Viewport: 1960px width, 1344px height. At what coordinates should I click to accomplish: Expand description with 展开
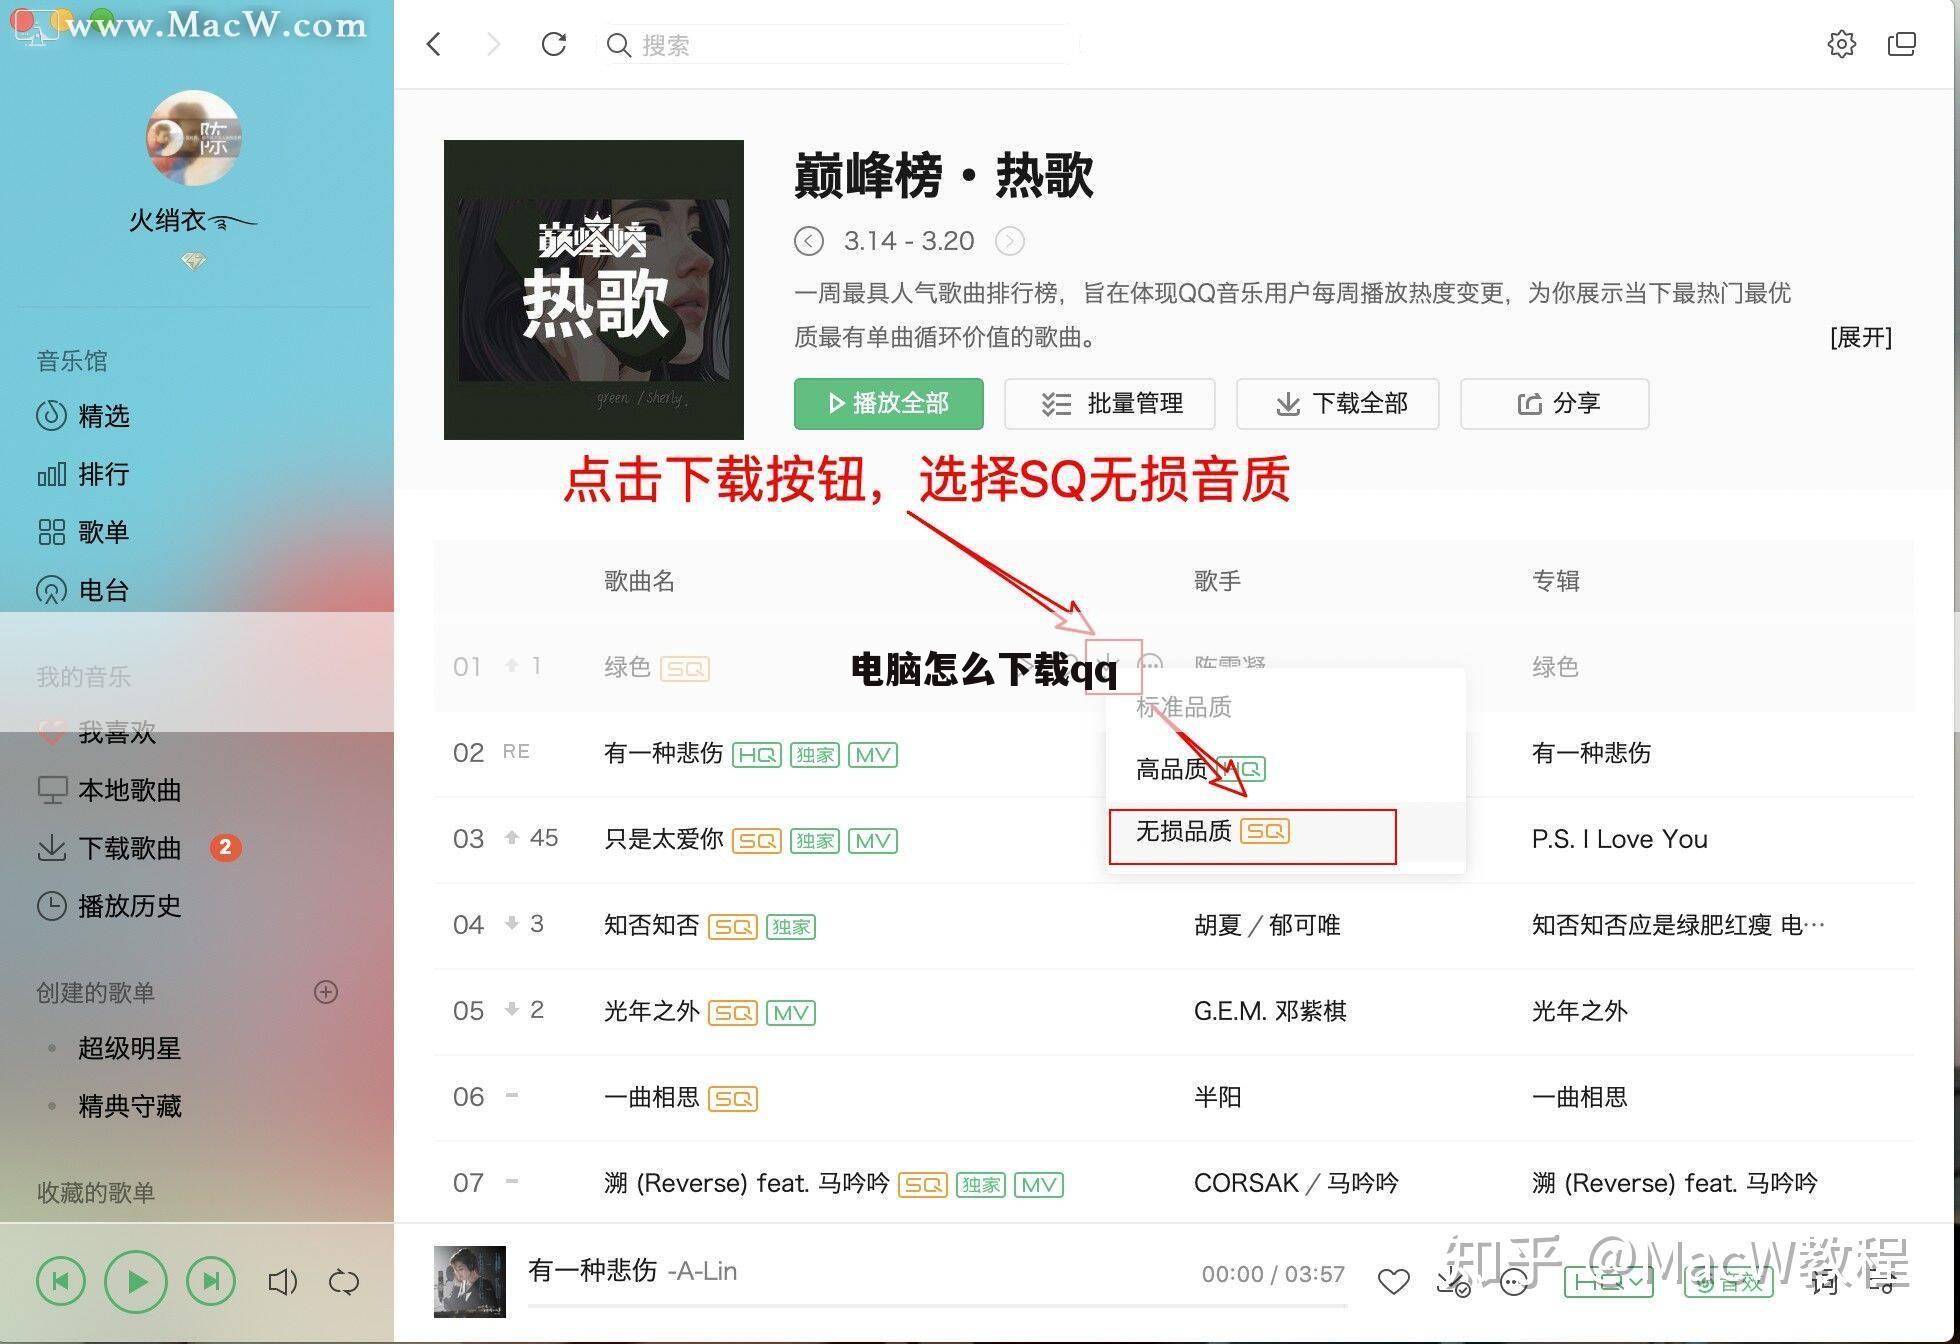1861,337
